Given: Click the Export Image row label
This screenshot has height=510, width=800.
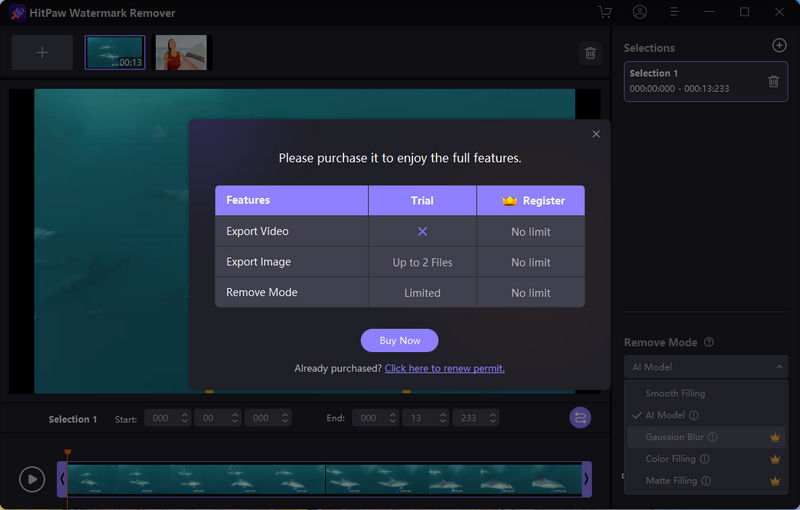Looking at the screenshot, I should [259, 262].
